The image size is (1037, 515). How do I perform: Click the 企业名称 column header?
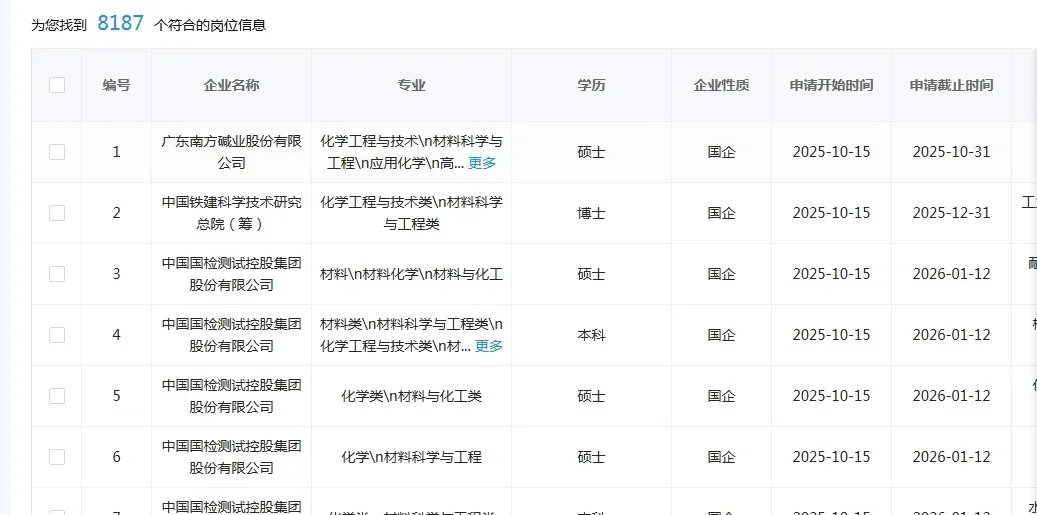pyautogui.click(x=231, y=85)
